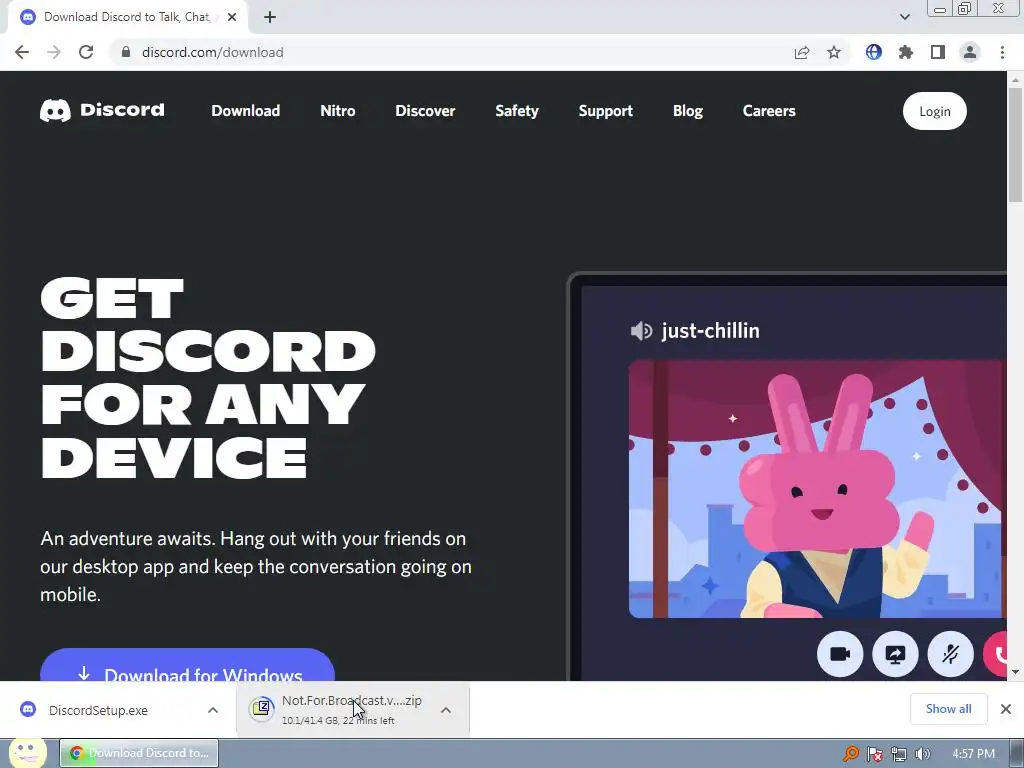
Task: Open the tab search dropdown arrow
Action: click(x=904, y=17)
